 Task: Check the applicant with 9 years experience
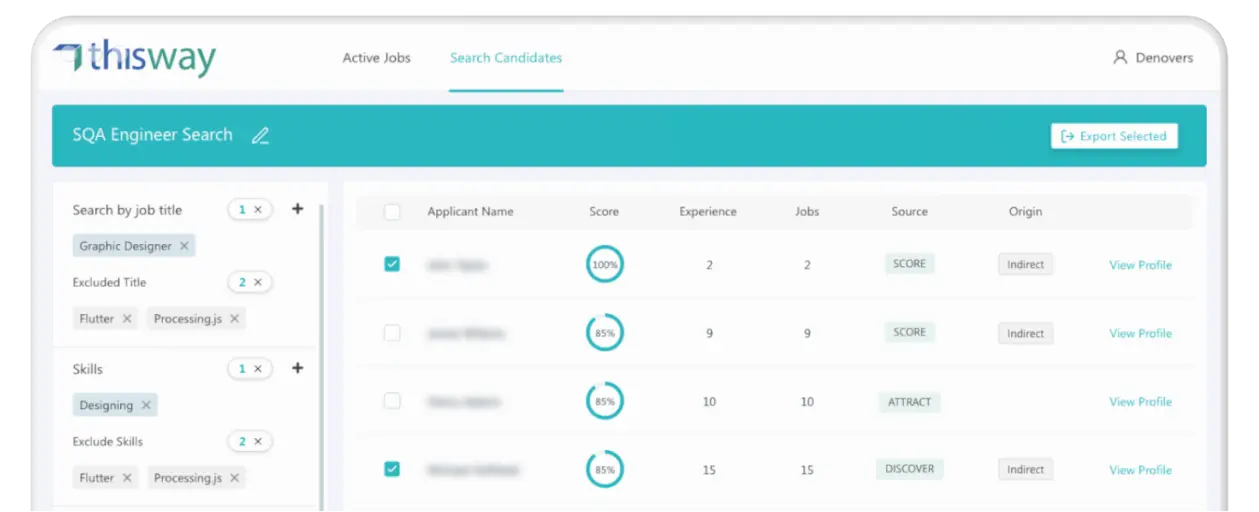[x=392, y=333]
